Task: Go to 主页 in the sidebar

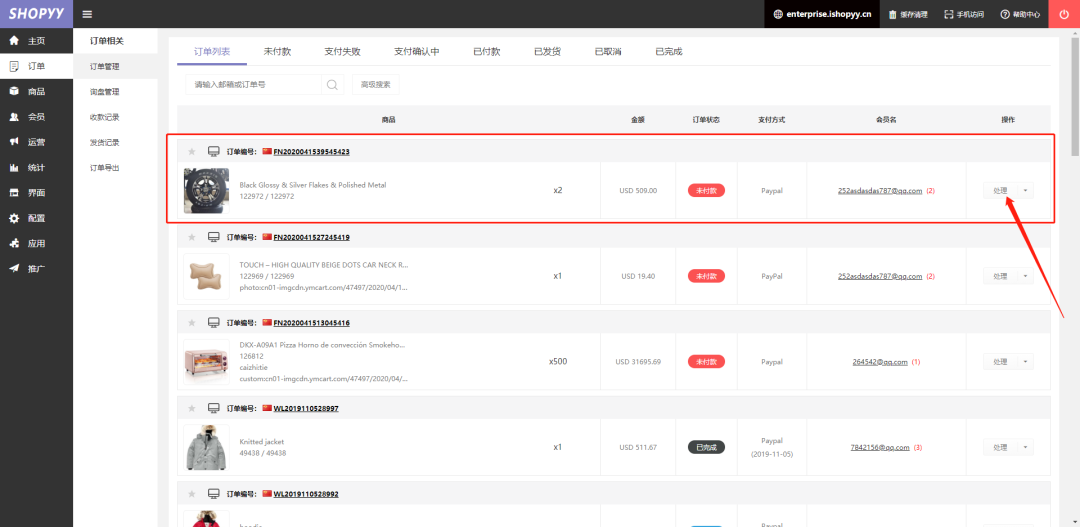Action: point(37,41)
